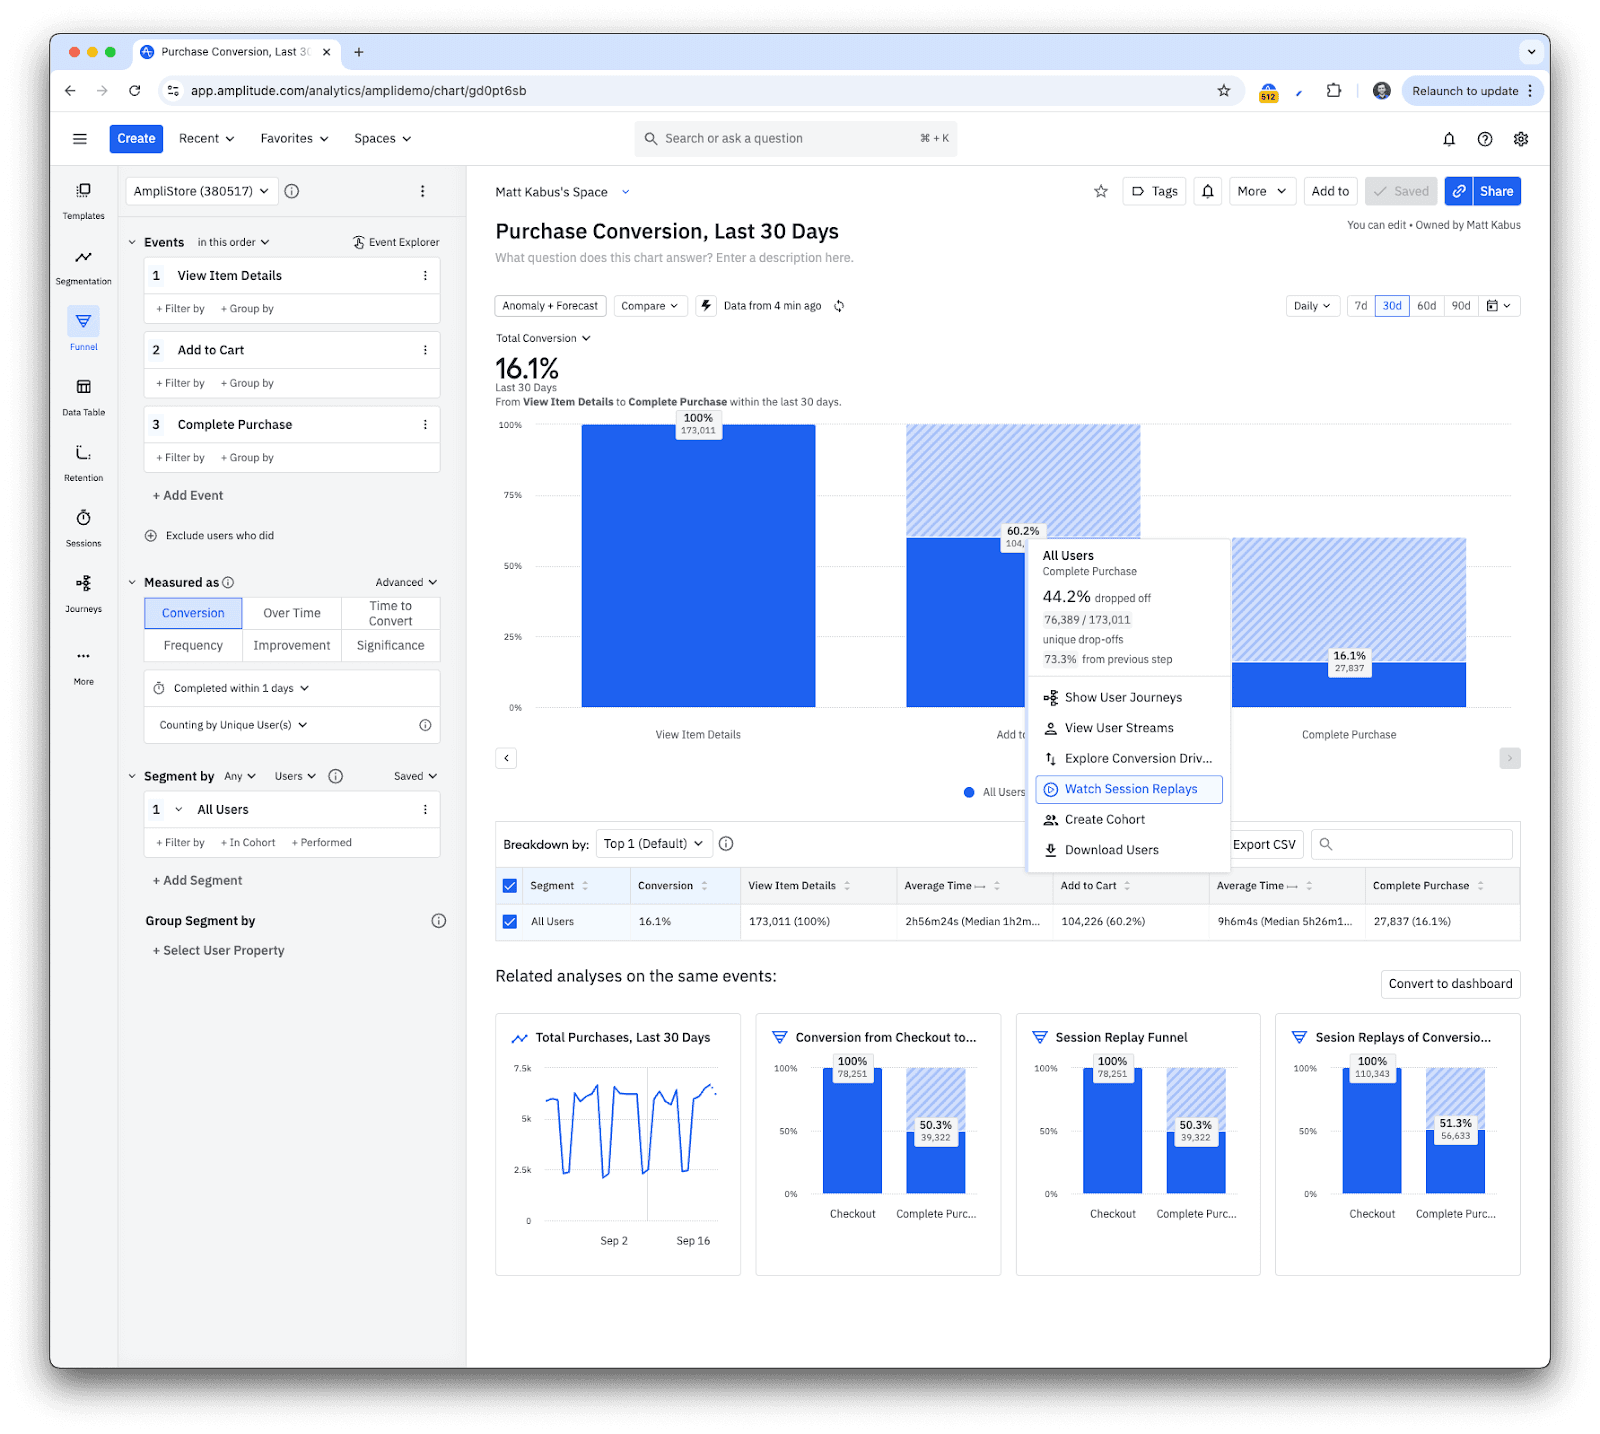Star the Purchase Conversion chart as favorite
This screenshot has height=1434, width=1600.
[x=1101, y=191]
